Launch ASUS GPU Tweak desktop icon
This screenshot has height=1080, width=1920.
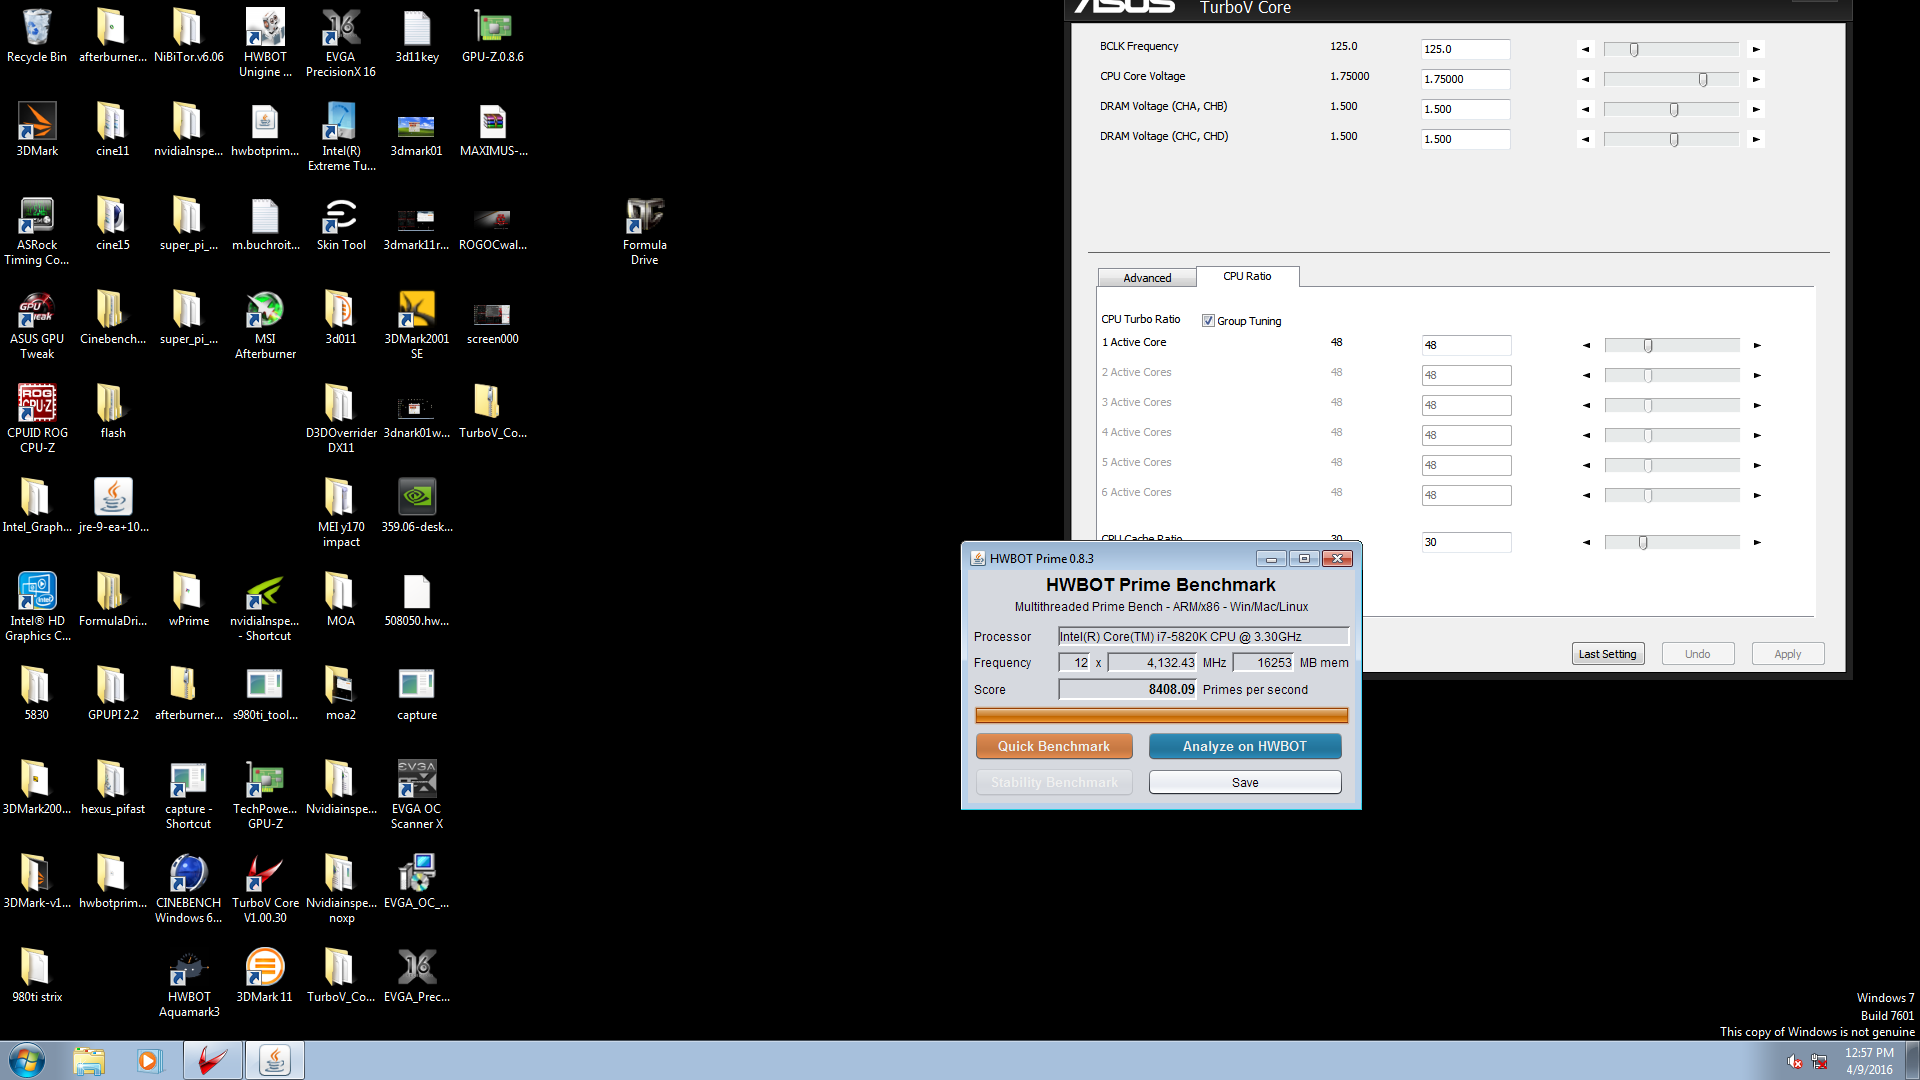(x=37, y=325)
